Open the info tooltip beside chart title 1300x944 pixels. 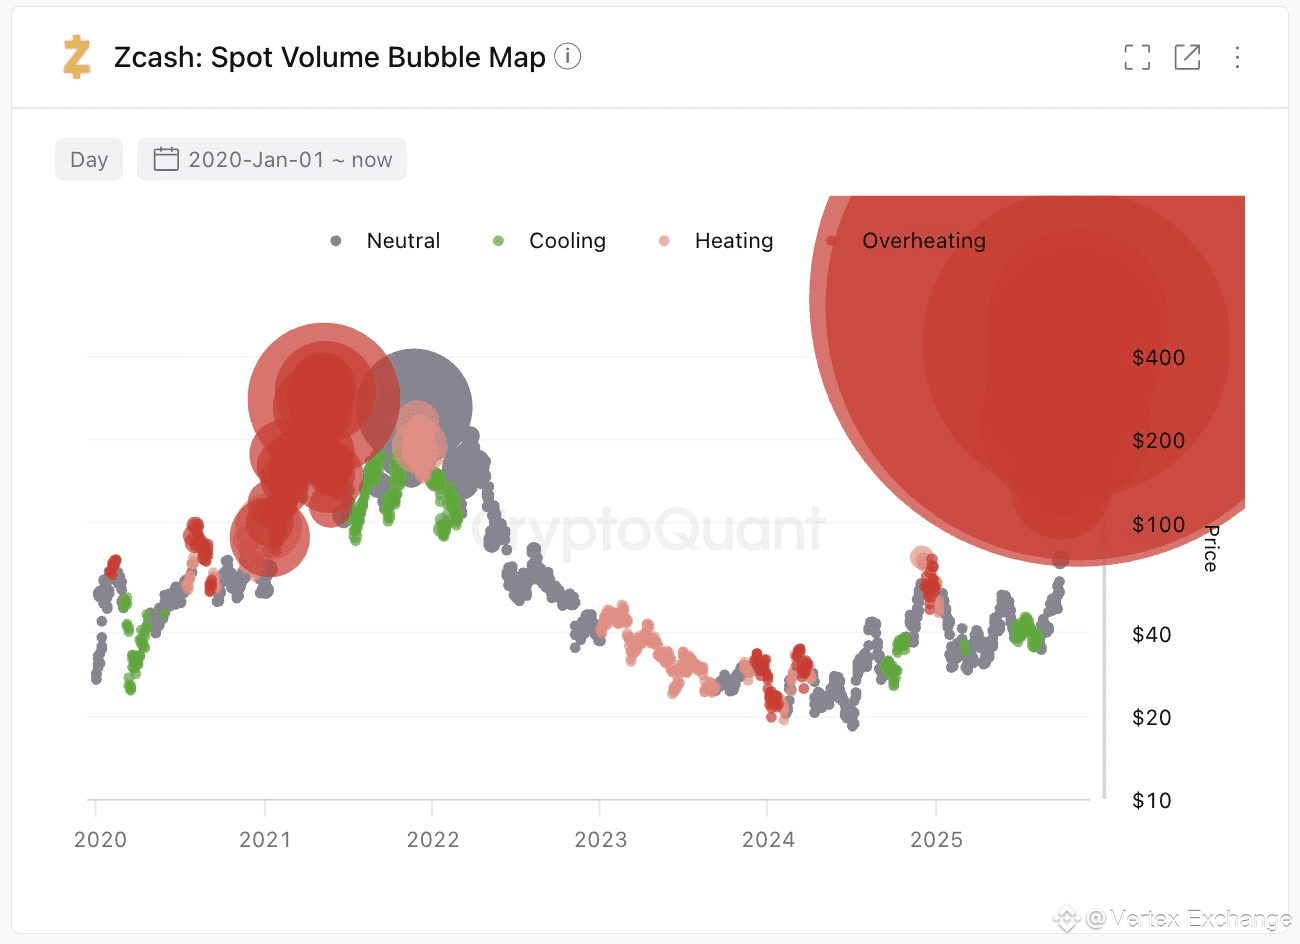pyautogui.click(x=567, y=56)
